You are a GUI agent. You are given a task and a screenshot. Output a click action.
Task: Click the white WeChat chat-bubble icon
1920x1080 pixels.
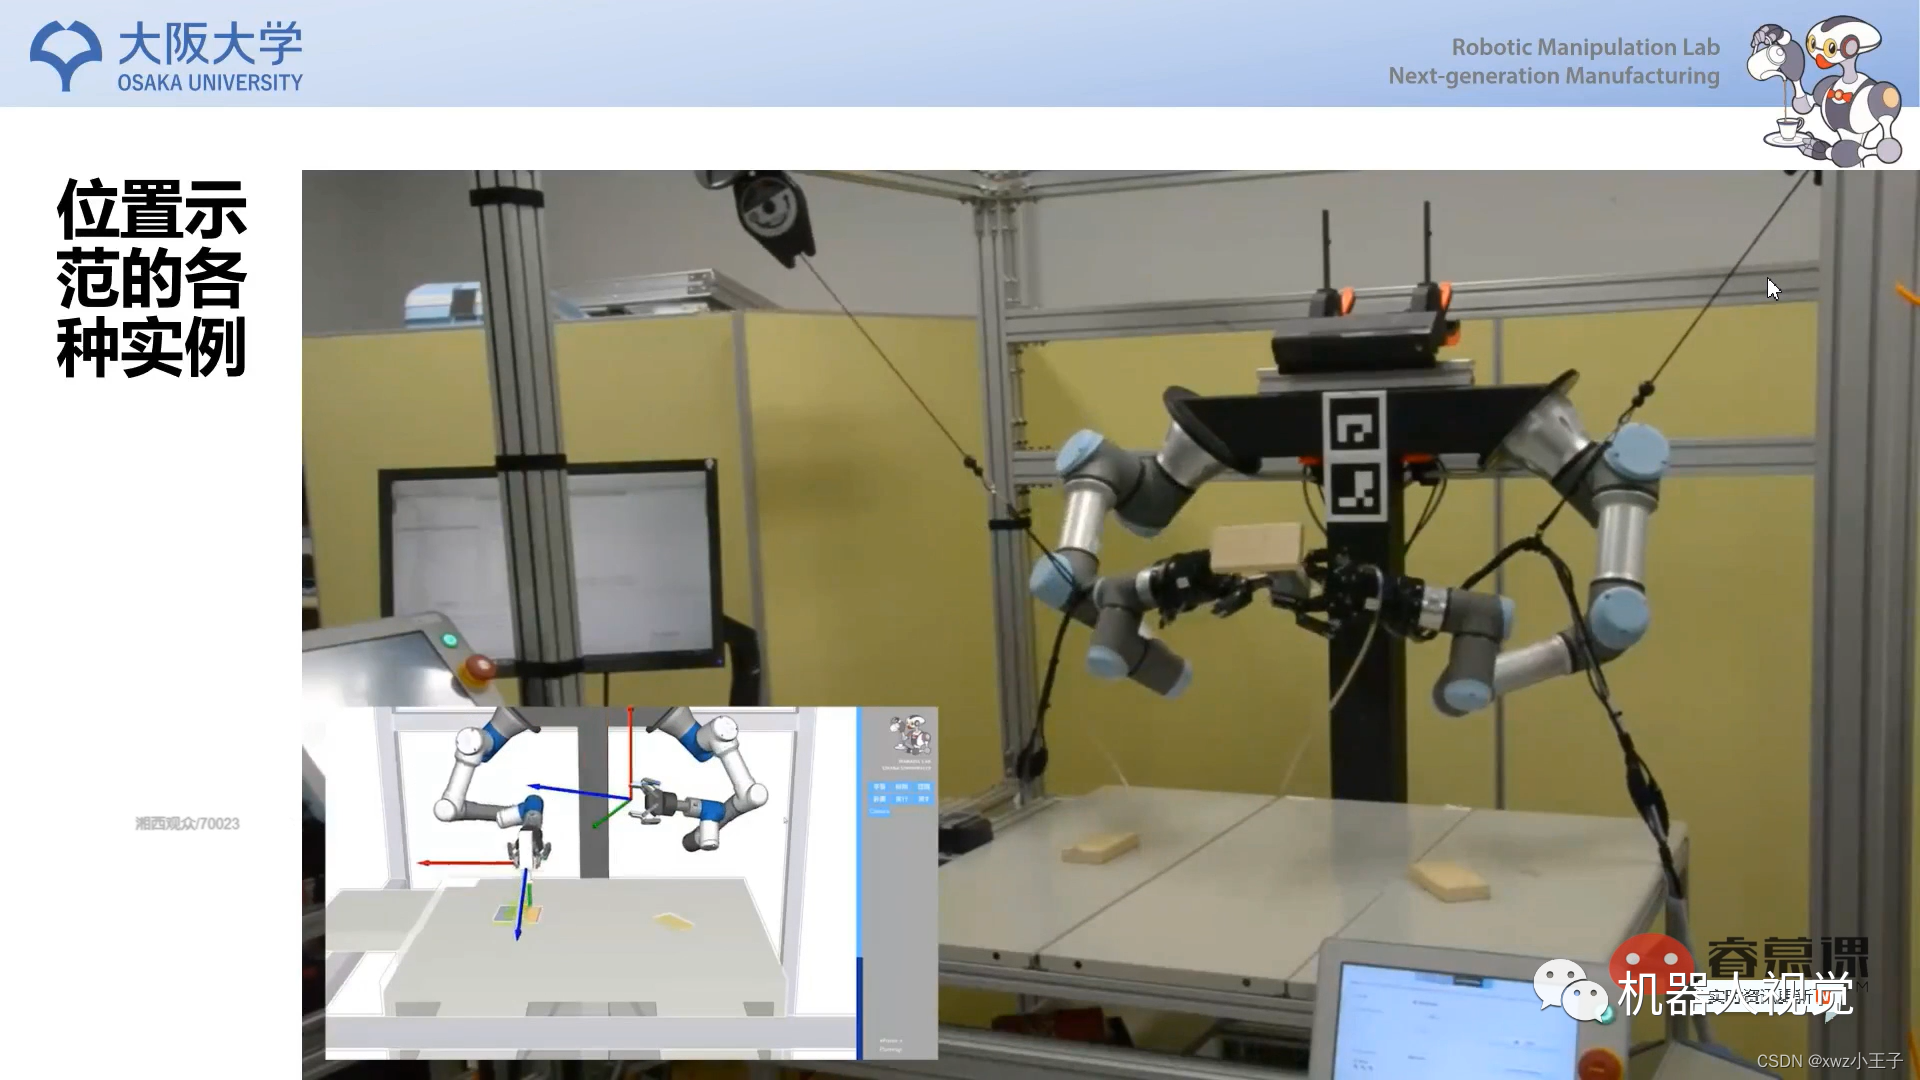[x=1571, y=990]
